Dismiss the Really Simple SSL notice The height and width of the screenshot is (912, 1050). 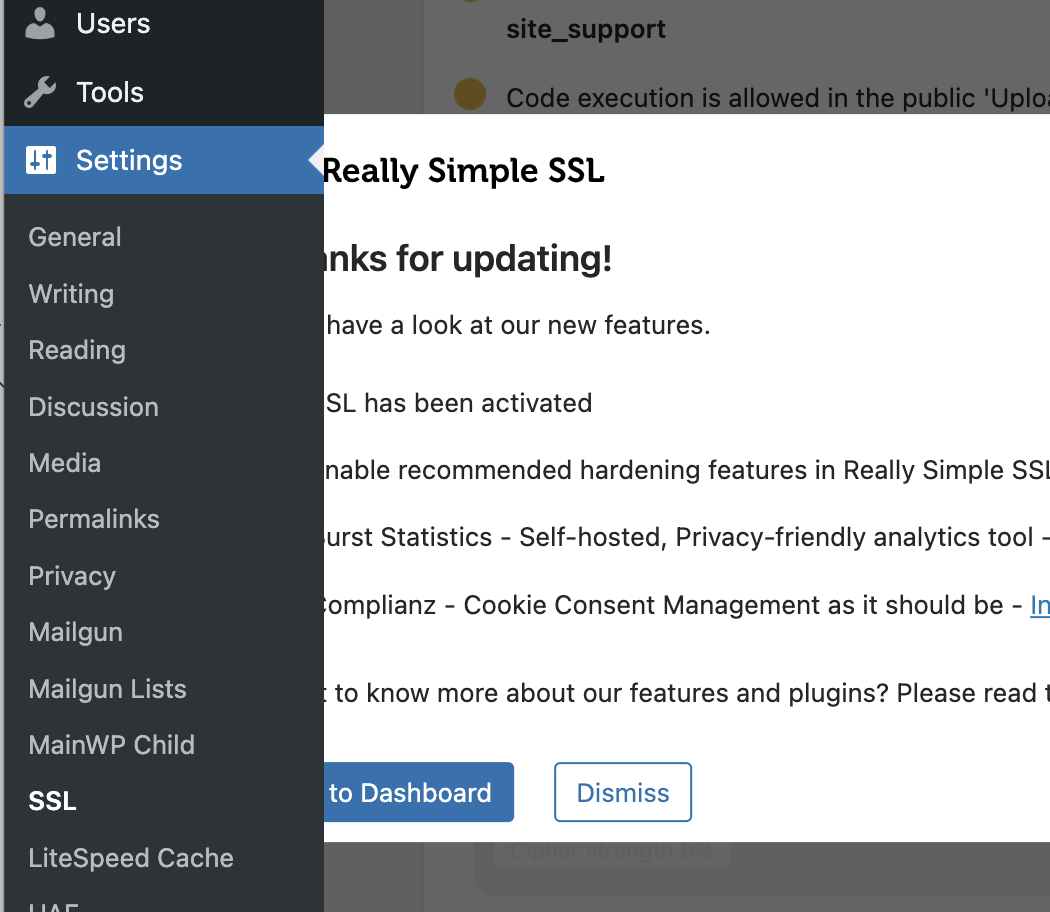click(622, 792)
